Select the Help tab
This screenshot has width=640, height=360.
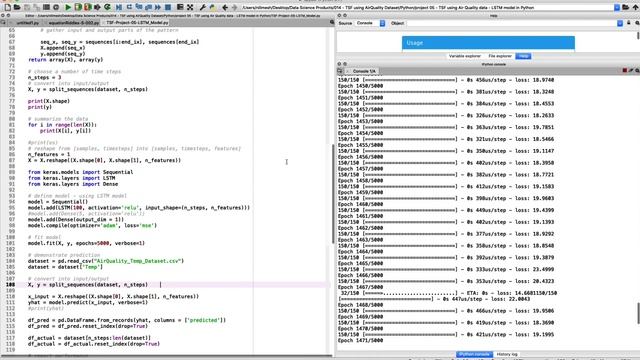[523, 56]
